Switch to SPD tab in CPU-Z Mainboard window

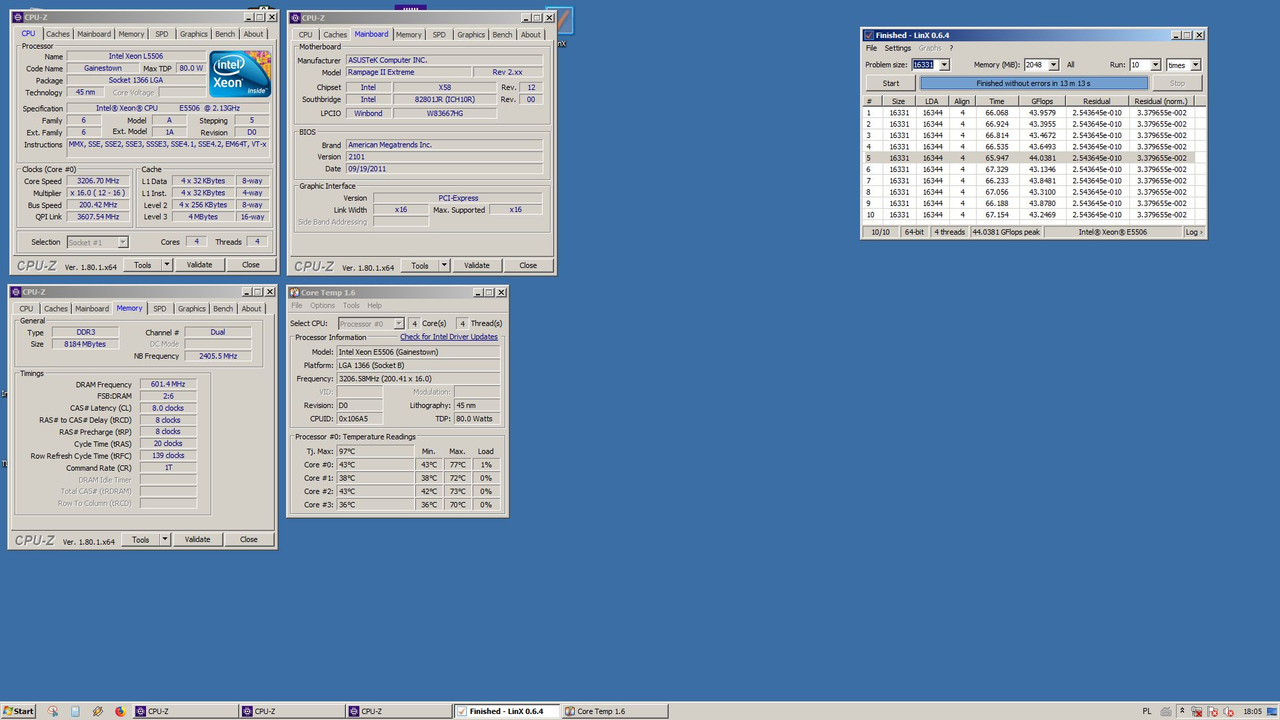pyautogui.click(x=439, y=34)
